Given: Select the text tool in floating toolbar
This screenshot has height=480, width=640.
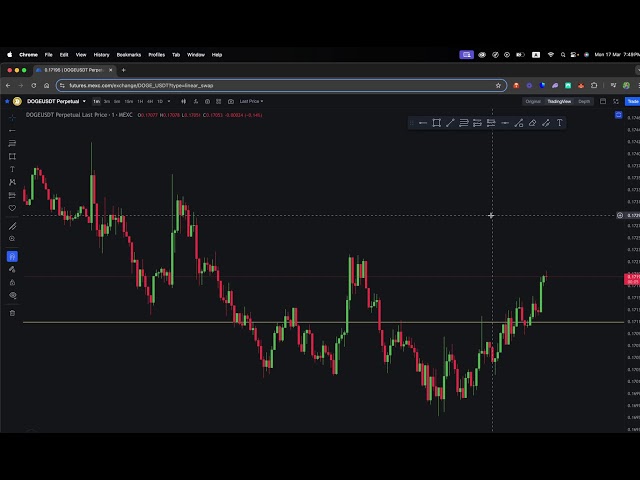Looking at the screenshot, I should [x=559, y=123].
